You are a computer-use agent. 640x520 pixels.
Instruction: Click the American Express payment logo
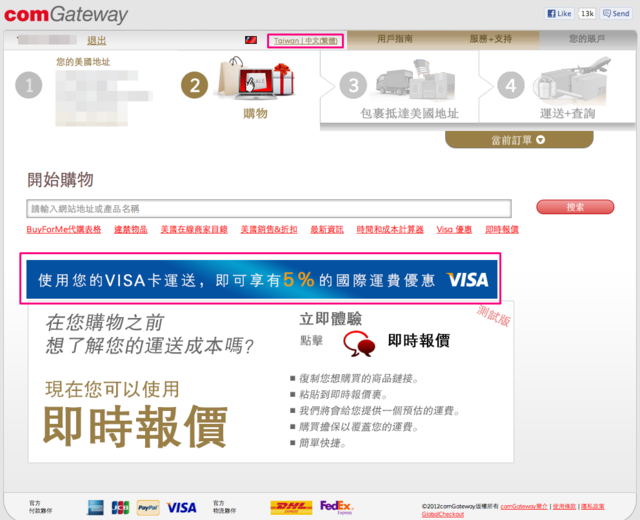click(x=95, y=507)
